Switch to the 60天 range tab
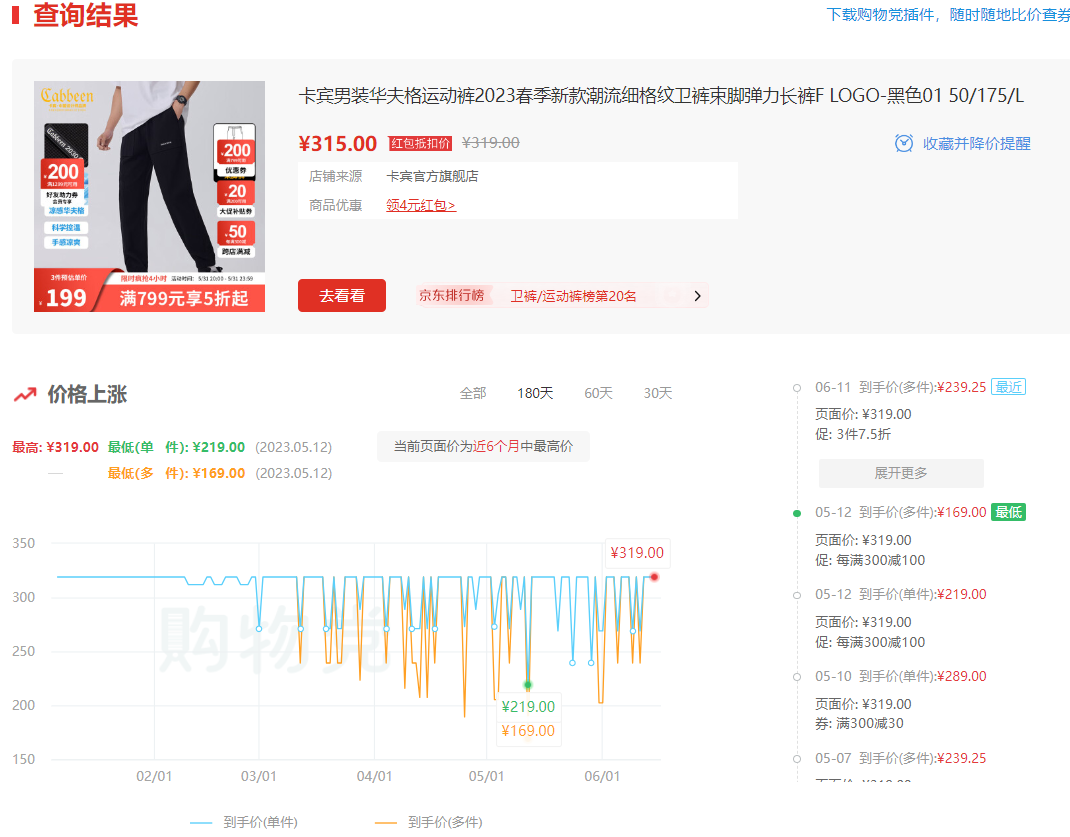This screenshot has height=837, width=1070. pyautogui.click(x=598, y=393)
